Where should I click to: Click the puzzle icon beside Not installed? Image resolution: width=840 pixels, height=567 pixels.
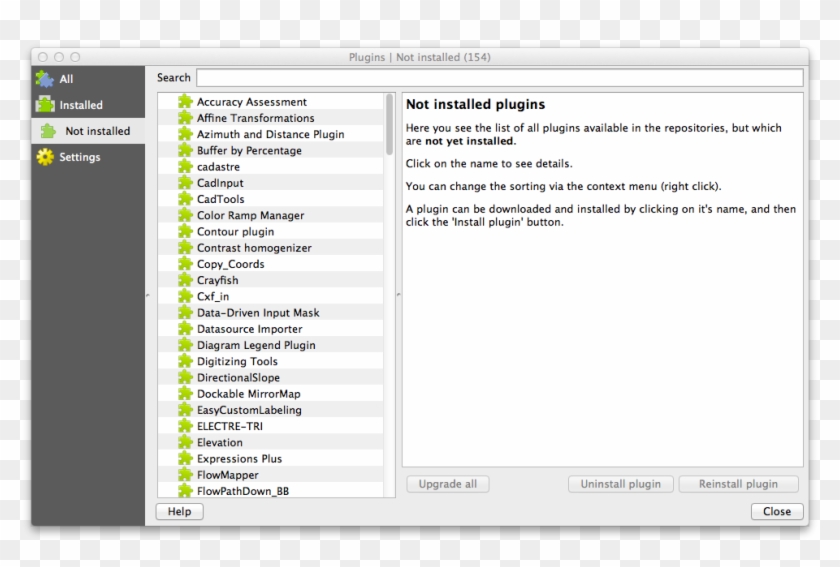tap(48, 131)
